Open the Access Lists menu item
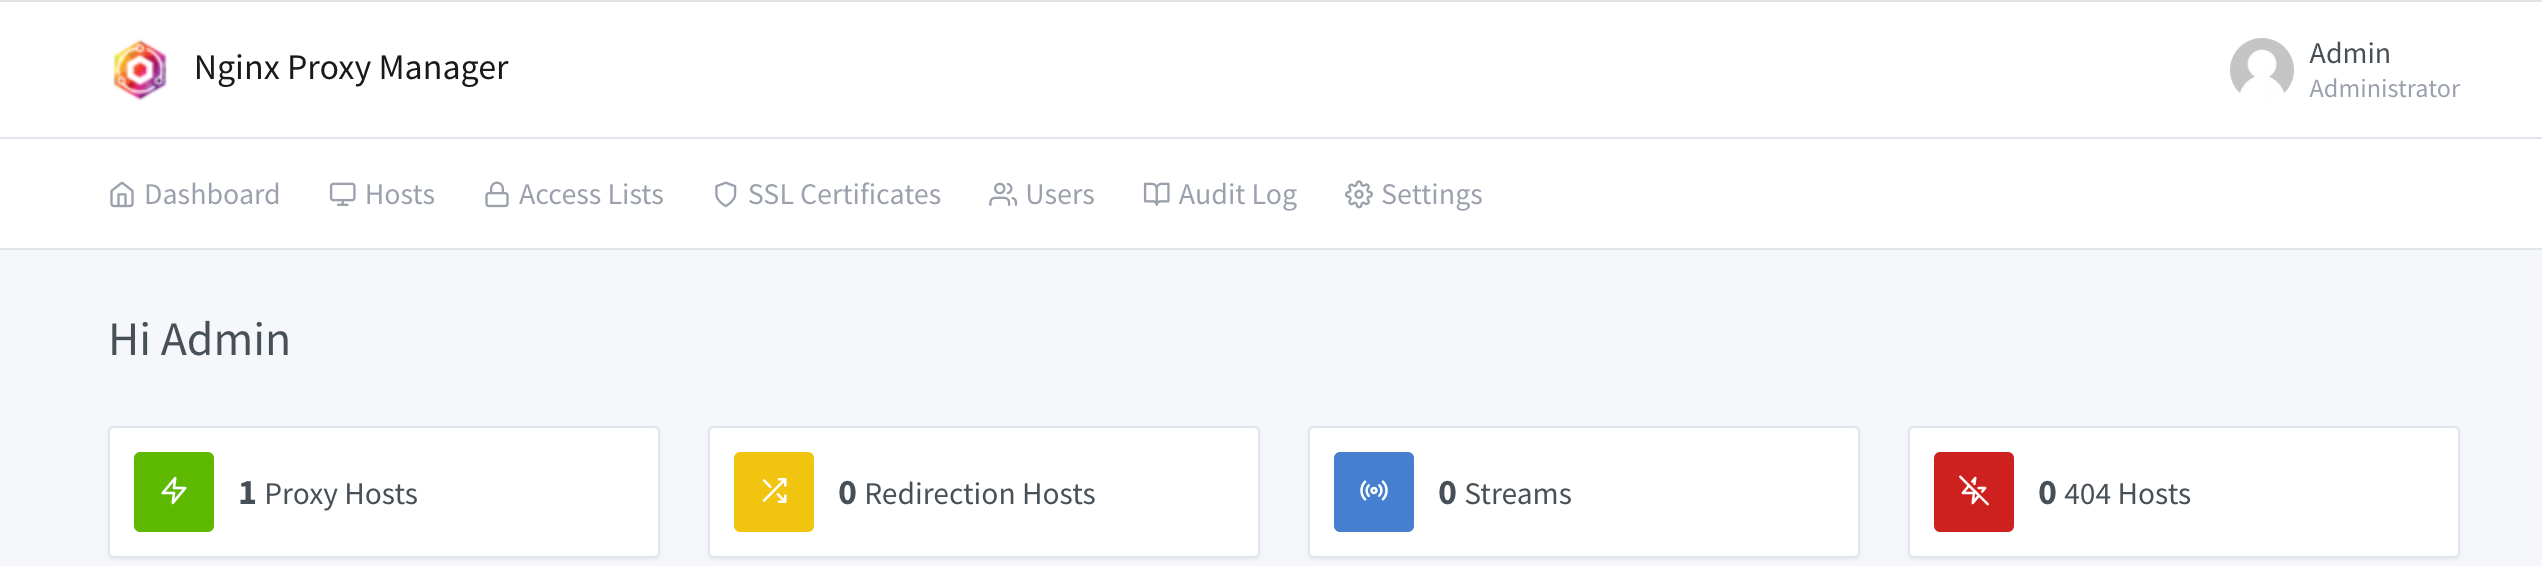Viewport: 2542px width, 566px height. coord(590,195)
